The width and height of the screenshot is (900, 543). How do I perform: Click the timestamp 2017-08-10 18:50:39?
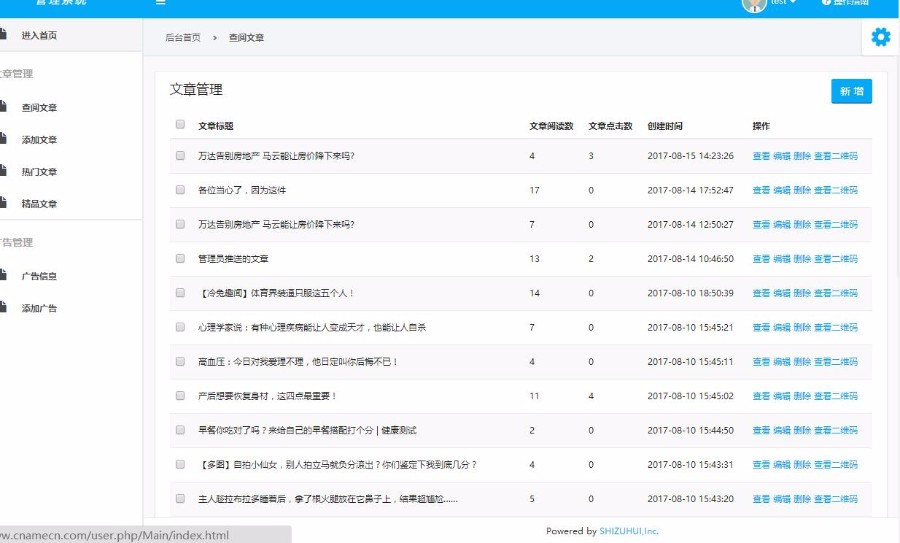(690, 293)
